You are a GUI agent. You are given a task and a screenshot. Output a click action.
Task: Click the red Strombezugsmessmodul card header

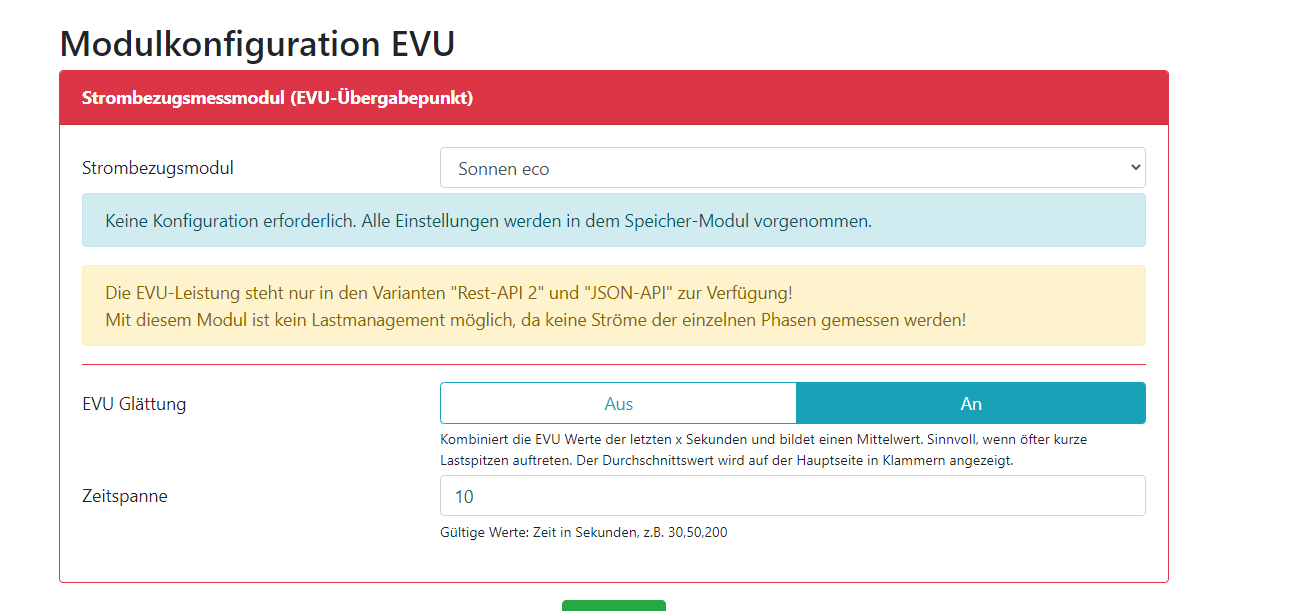613,98
